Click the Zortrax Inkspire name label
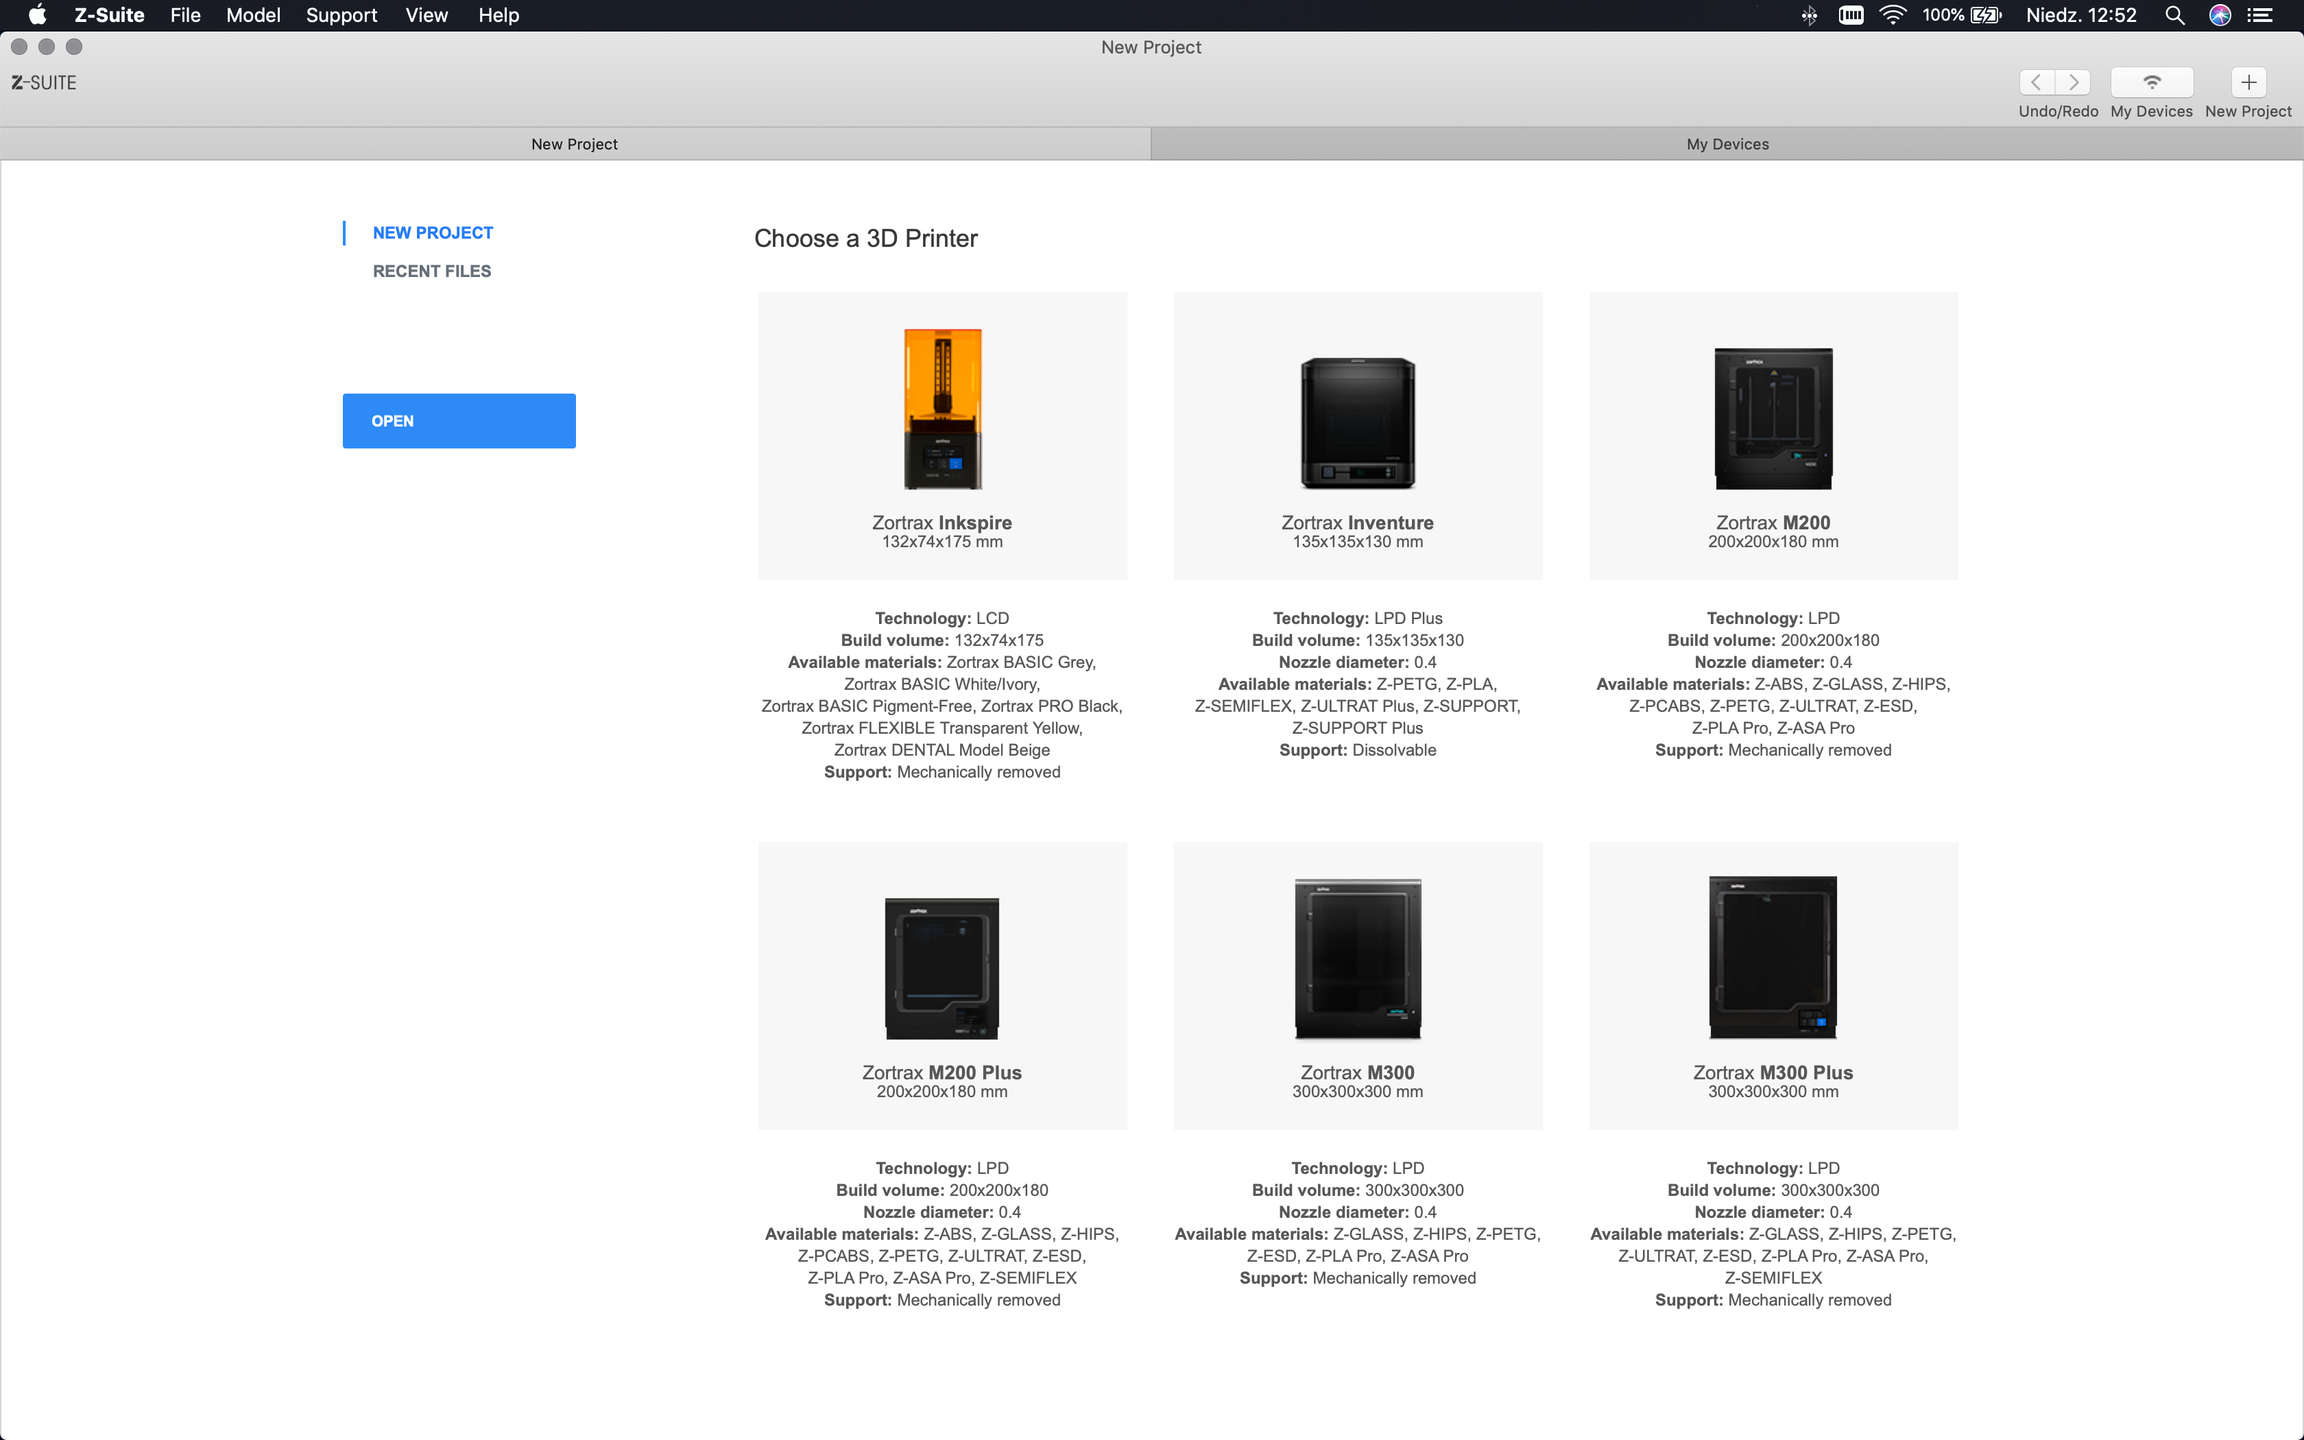This screenshot has height=1440, width=2304. [x=942, y=523]
